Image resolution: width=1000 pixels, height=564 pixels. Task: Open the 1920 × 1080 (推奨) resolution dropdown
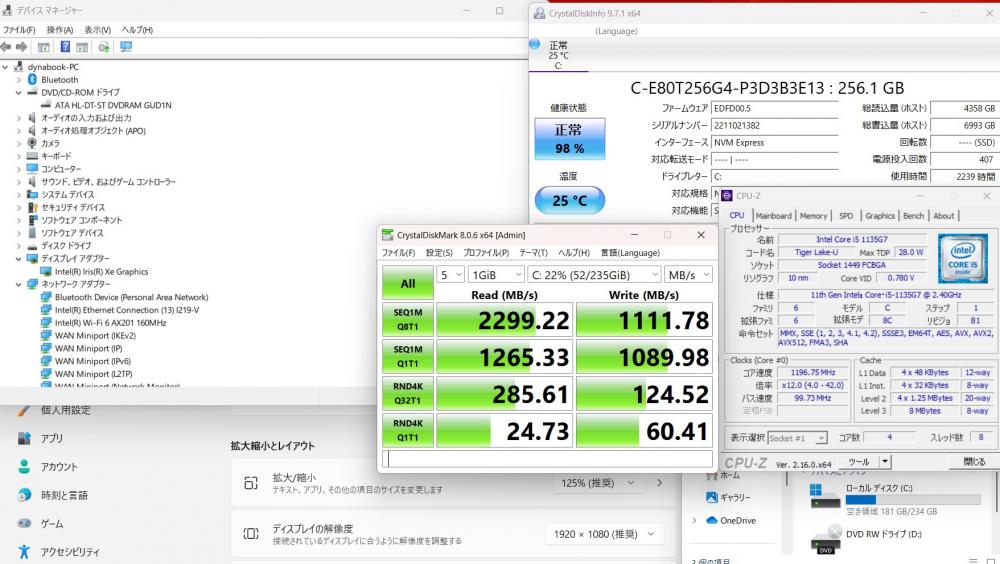pos(603,534)
